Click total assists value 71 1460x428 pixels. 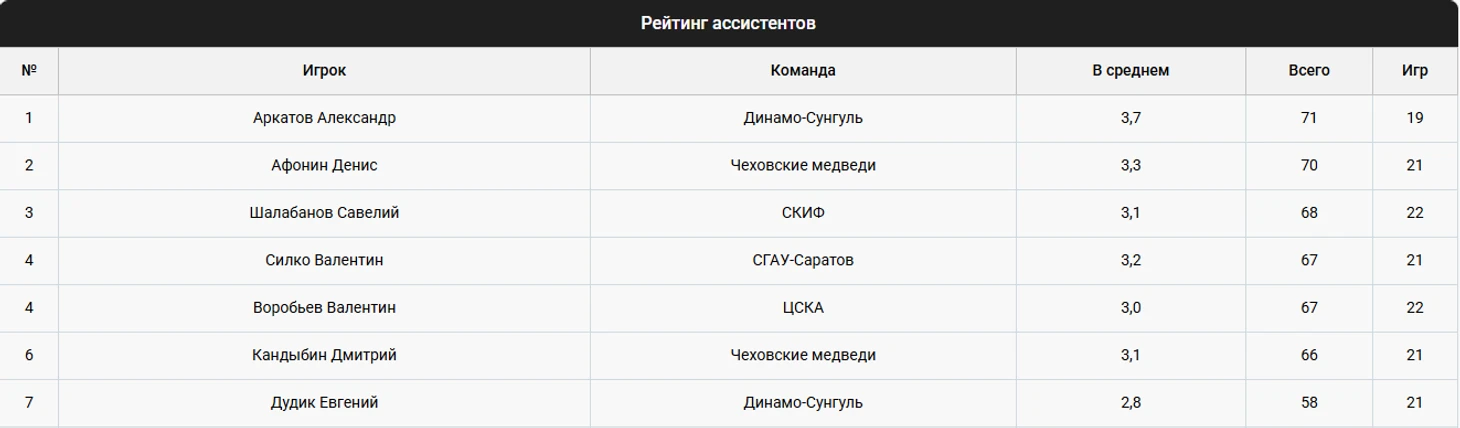pos(1309,118)
